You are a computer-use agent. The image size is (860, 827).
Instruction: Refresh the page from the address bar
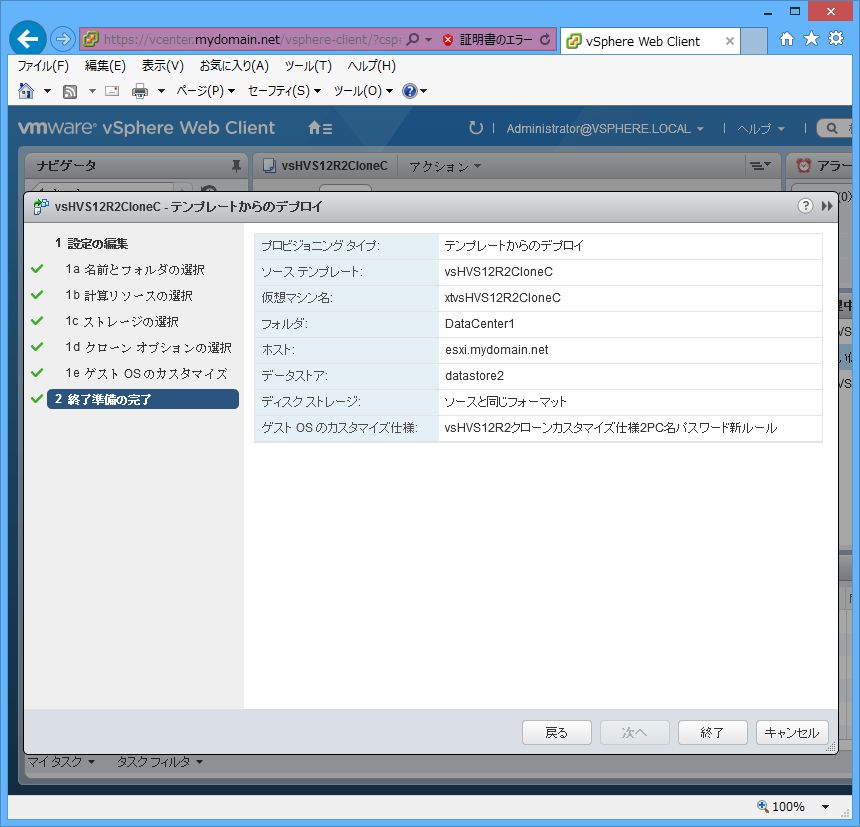[x=545, y=39]
